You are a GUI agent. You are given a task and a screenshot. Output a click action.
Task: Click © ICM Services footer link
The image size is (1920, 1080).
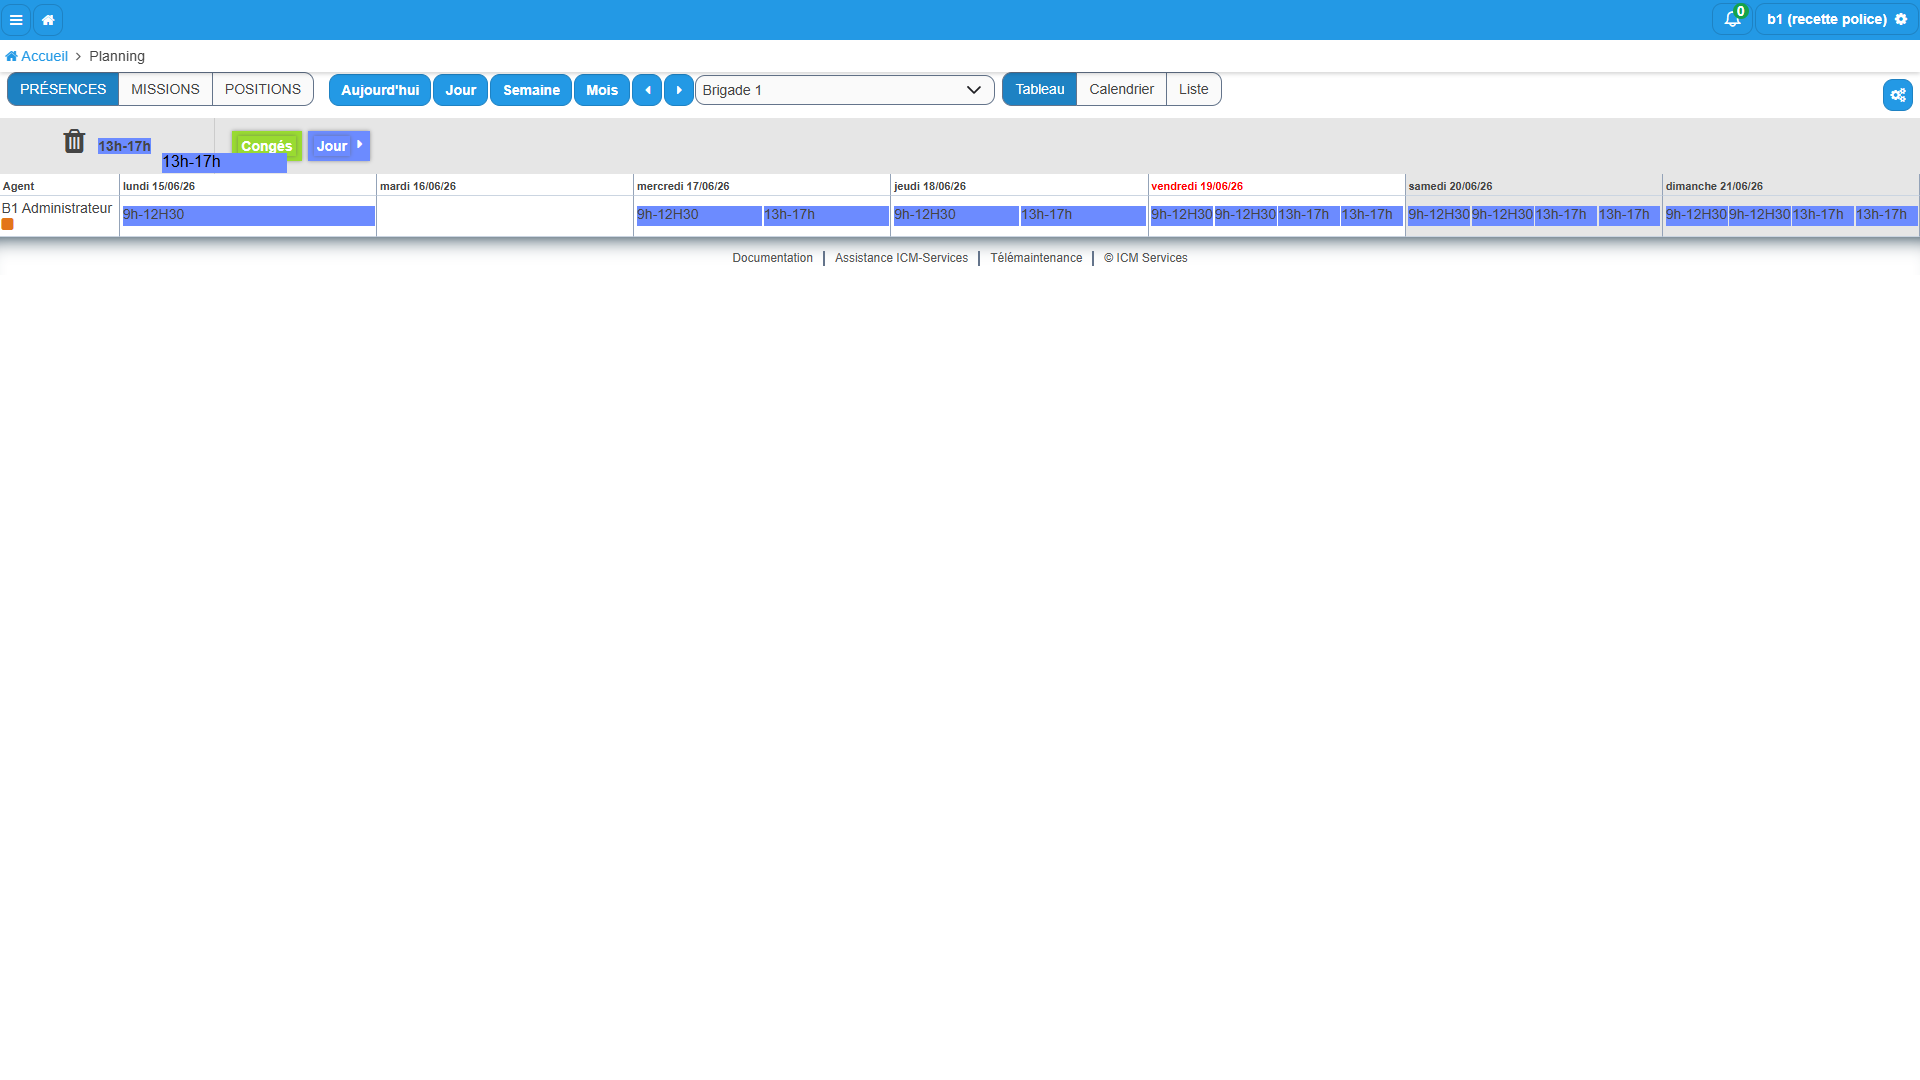[1145, 258]
